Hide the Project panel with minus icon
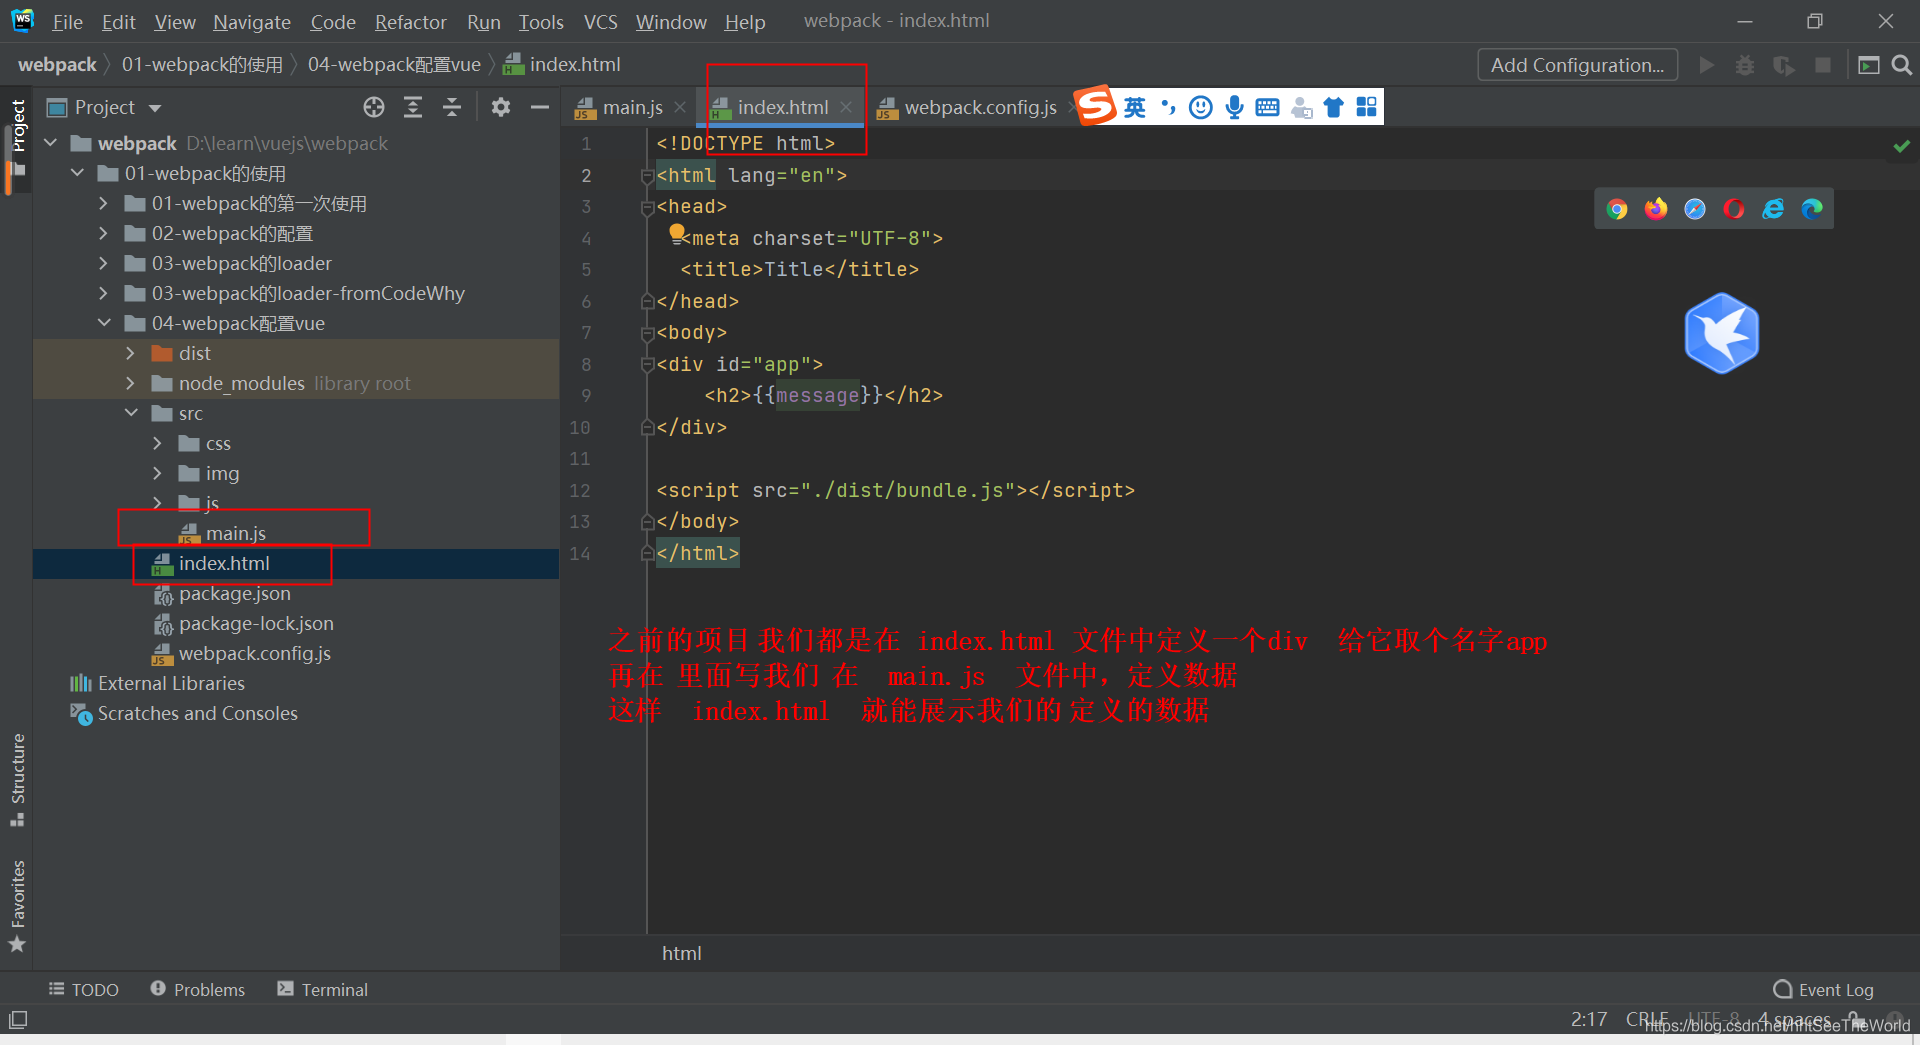This screenshot has width=1920, height=1045. [x=540, y=107]
